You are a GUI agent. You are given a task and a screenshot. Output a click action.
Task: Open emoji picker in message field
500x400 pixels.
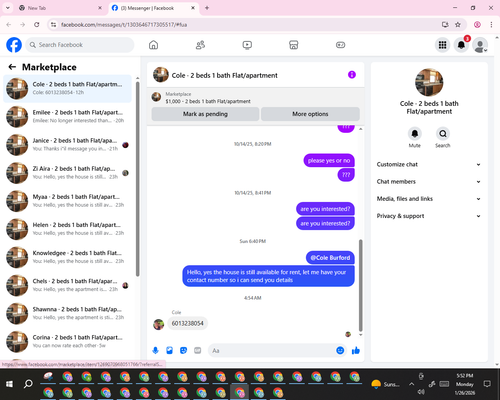coord(340,350)
